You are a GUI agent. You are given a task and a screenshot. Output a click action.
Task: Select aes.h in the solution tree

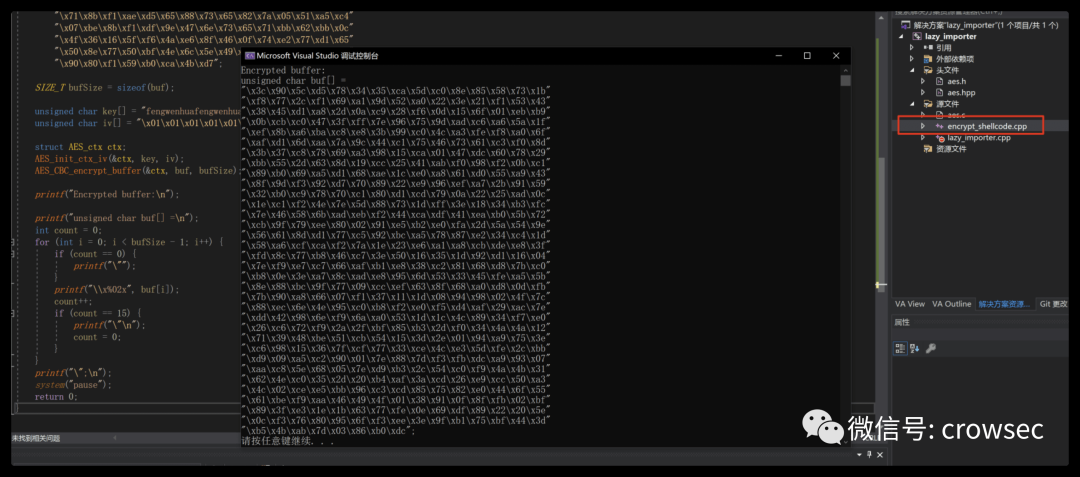[x=959, y=81]
